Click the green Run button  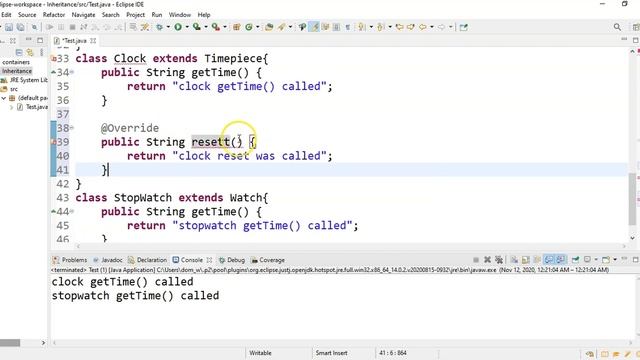pyautogui.click(x=178, y=27)
